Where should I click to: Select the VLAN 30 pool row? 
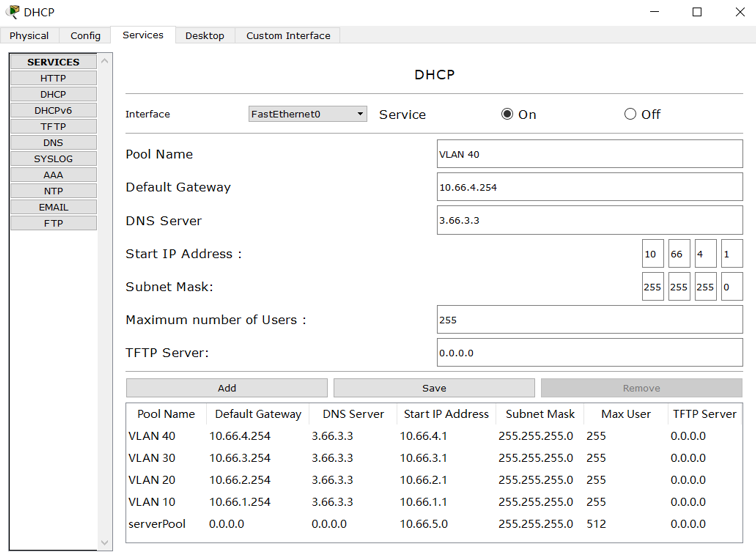[434, 458]
